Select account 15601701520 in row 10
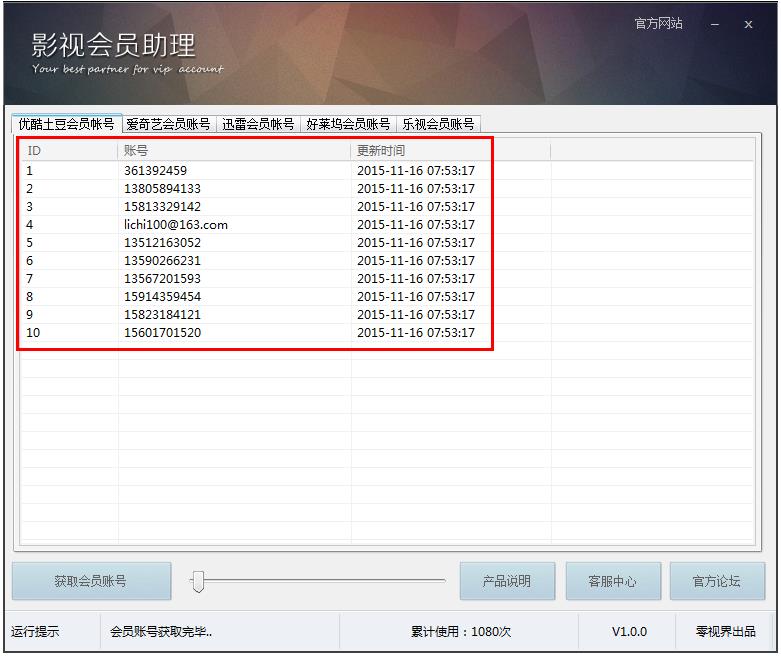Screen dimensions: 781x656 point(162,333)
